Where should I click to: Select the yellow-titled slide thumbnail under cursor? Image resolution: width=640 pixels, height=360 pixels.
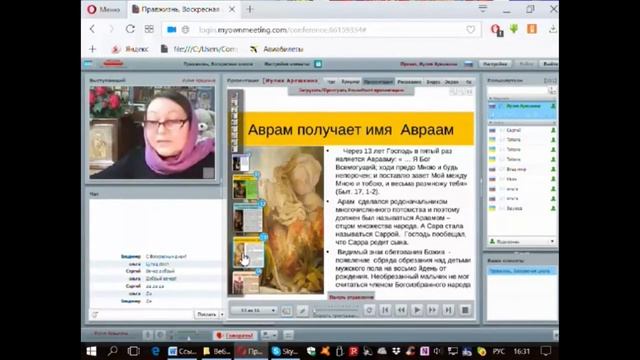tap(248, 252)
